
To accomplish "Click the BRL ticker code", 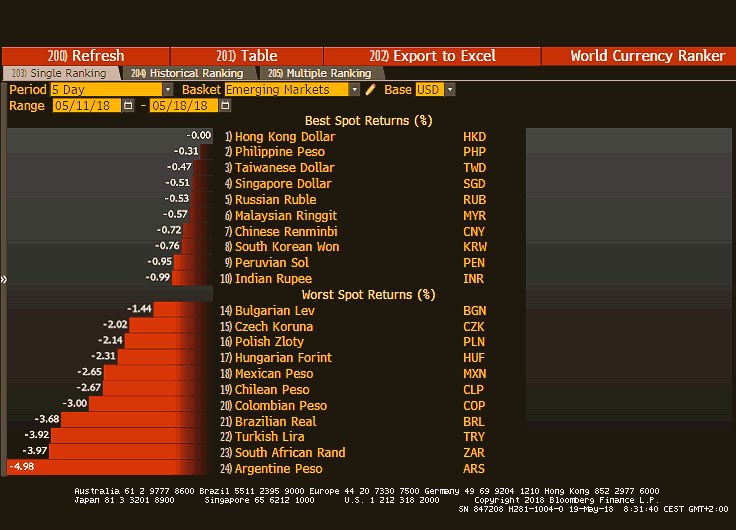I will click(474, 422).
